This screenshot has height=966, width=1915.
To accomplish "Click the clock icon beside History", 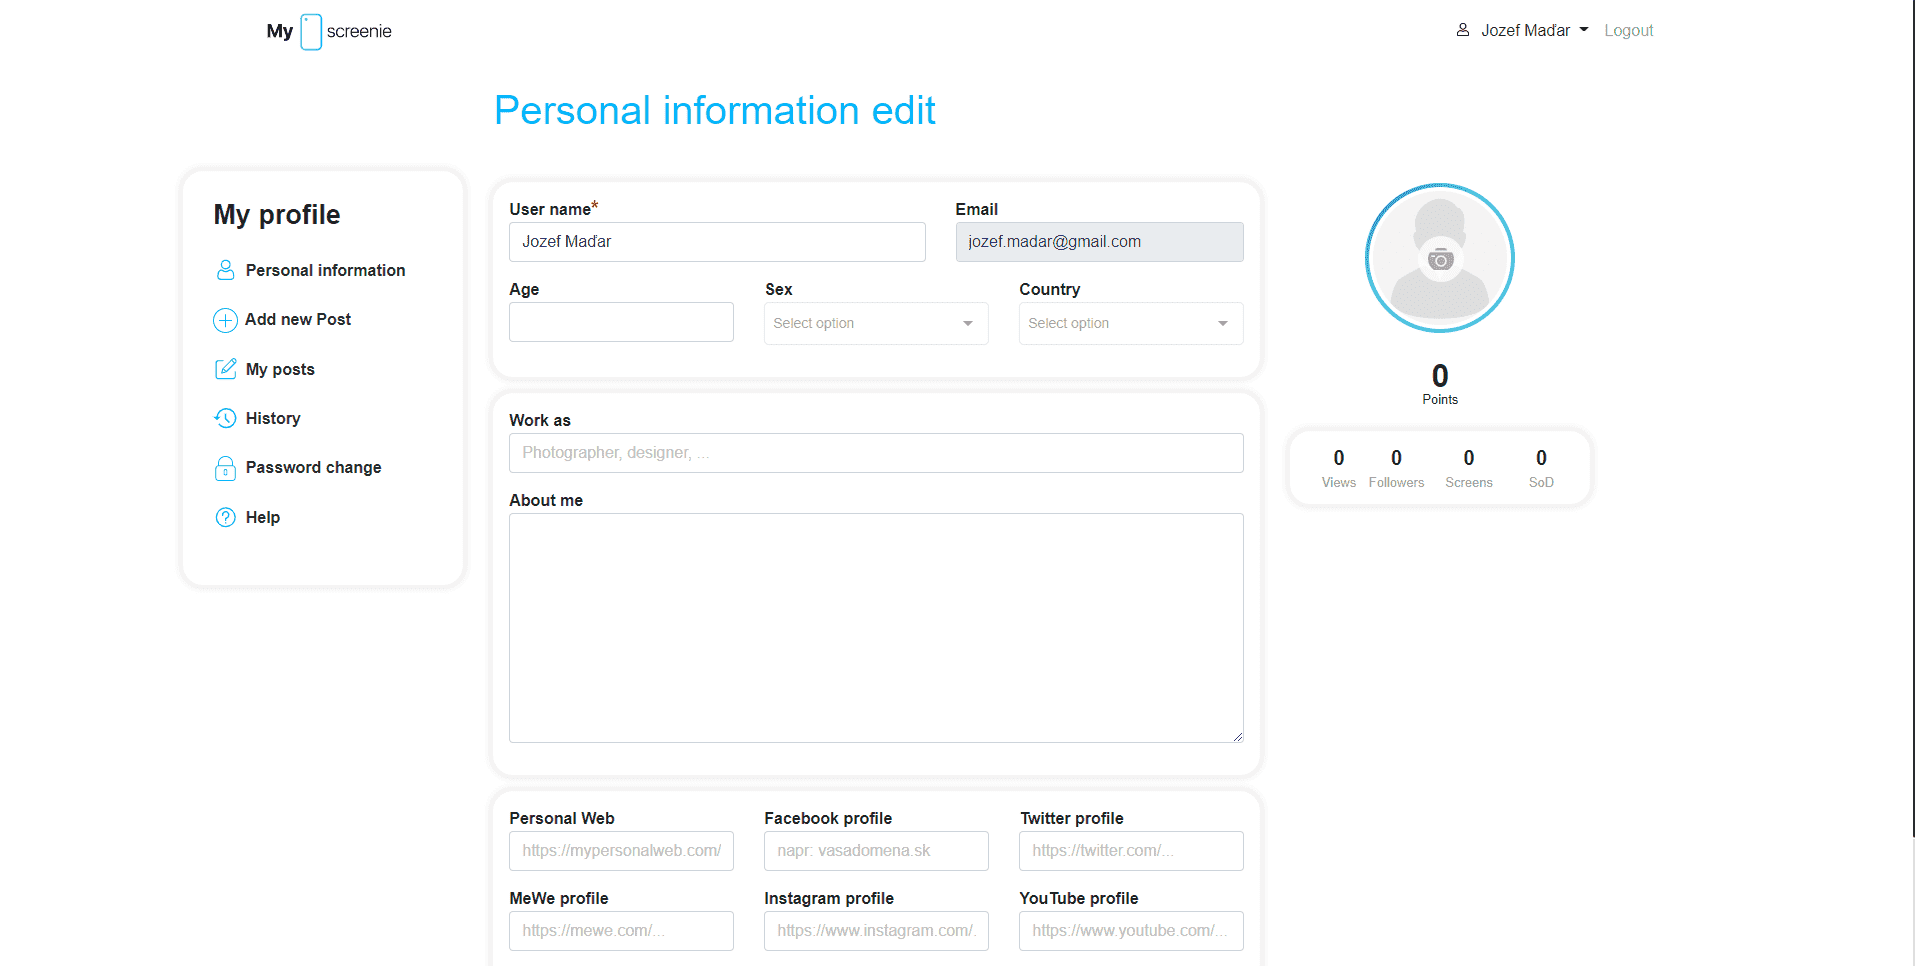I will (225, 418).
